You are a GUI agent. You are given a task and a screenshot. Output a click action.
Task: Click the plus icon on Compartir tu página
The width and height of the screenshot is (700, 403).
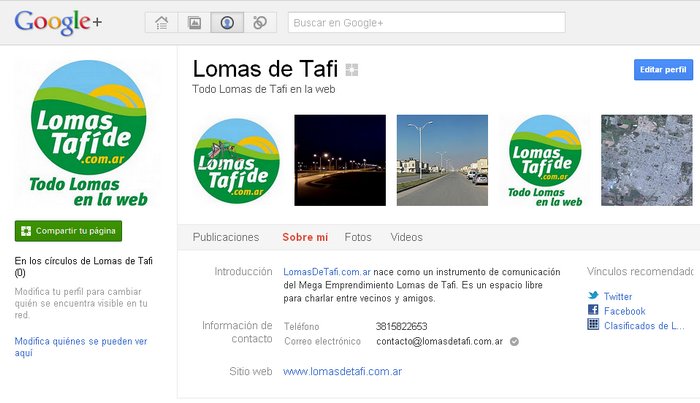coord(26,231)
